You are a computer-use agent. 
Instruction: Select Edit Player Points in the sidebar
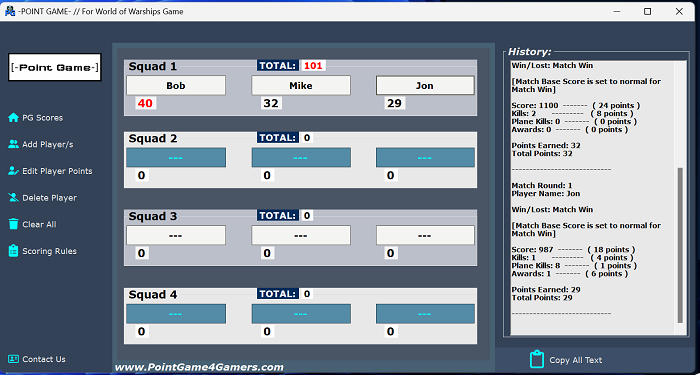pyautogui.click(x=57, y=171)
